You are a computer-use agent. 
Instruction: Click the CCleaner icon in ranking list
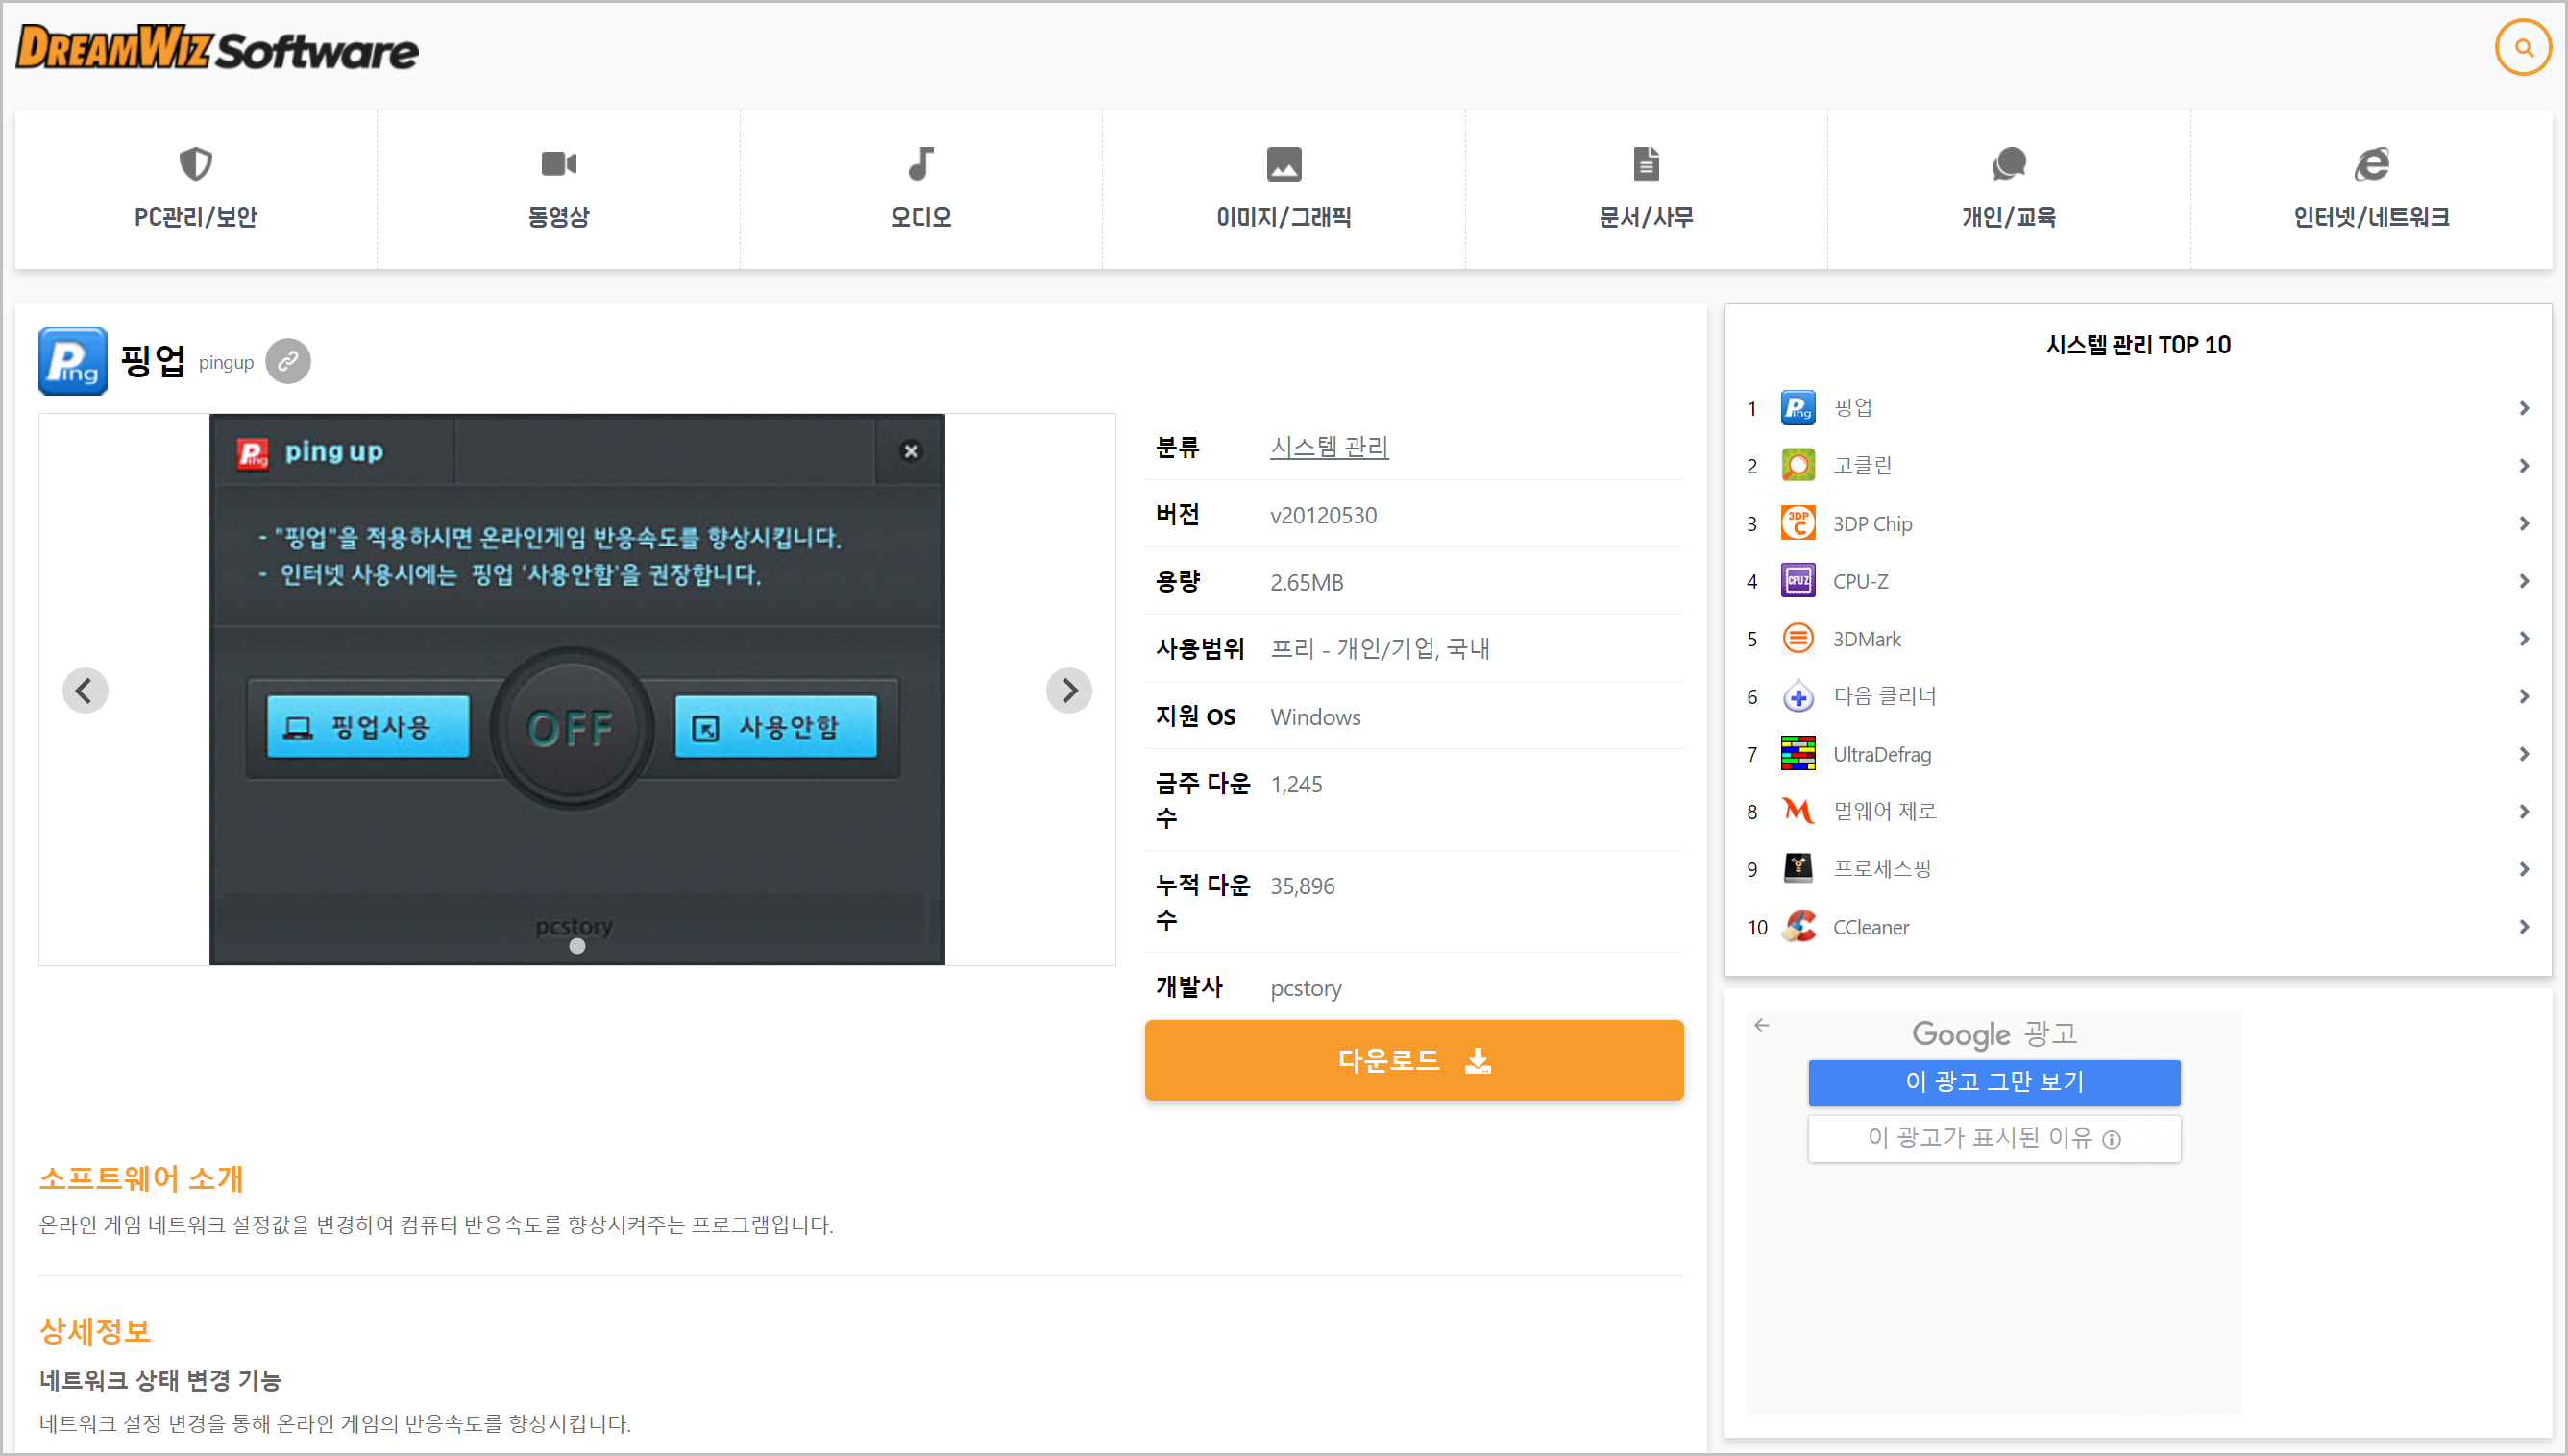pyautogui.click(x=1798, y=927)
